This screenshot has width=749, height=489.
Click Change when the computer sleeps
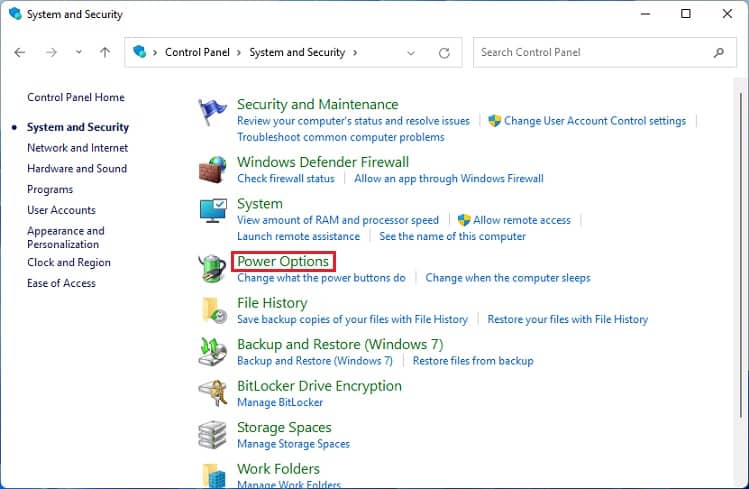[508, 278]
